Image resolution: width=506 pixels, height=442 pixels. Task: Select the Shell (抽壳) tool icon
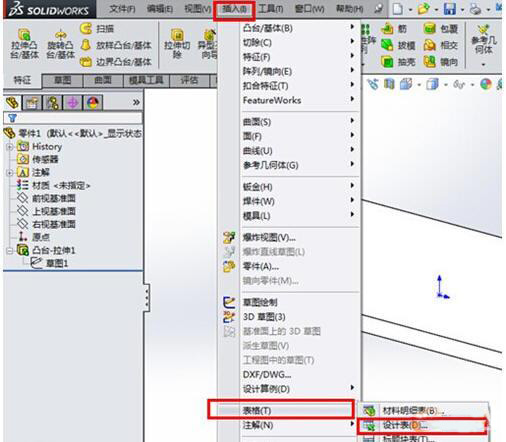pyautogui.click(x=387, y=62)
